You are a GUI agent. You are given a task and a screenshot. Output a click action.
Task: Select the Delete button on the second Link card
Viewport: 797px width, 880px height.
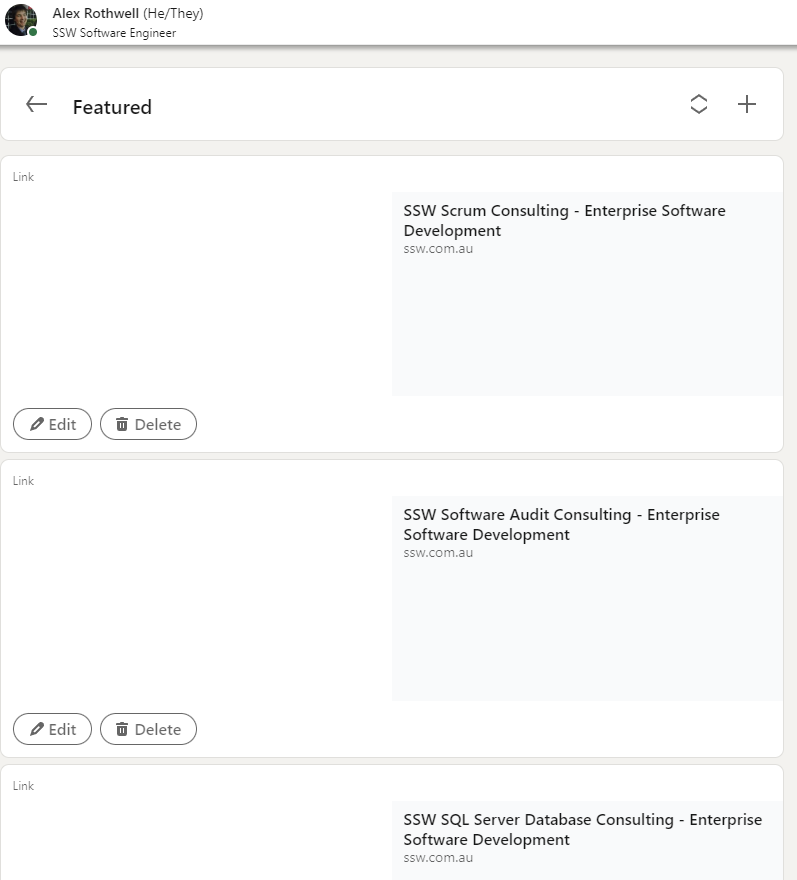coord(148,728)
